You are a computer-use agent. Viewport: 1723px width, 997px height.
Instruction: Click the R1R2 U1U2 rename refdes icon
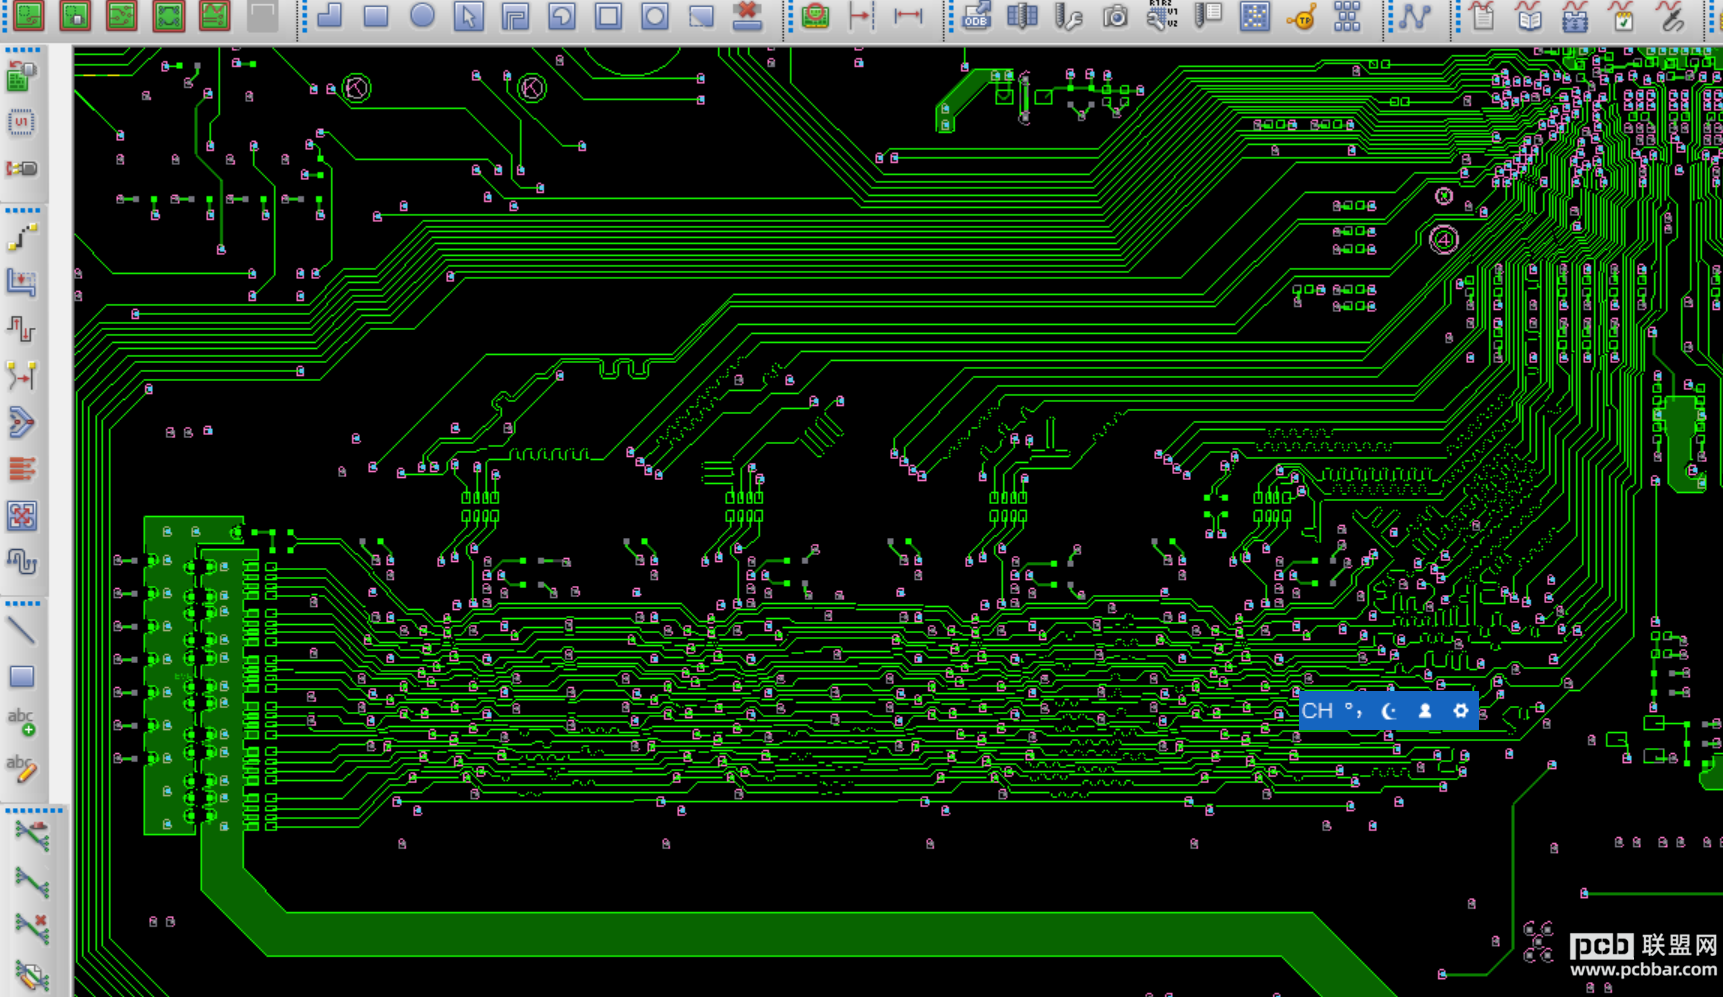1161,16
